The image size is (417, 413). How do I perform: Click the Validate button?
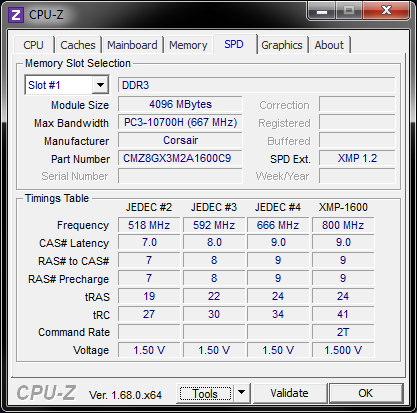tap(289, 393)
